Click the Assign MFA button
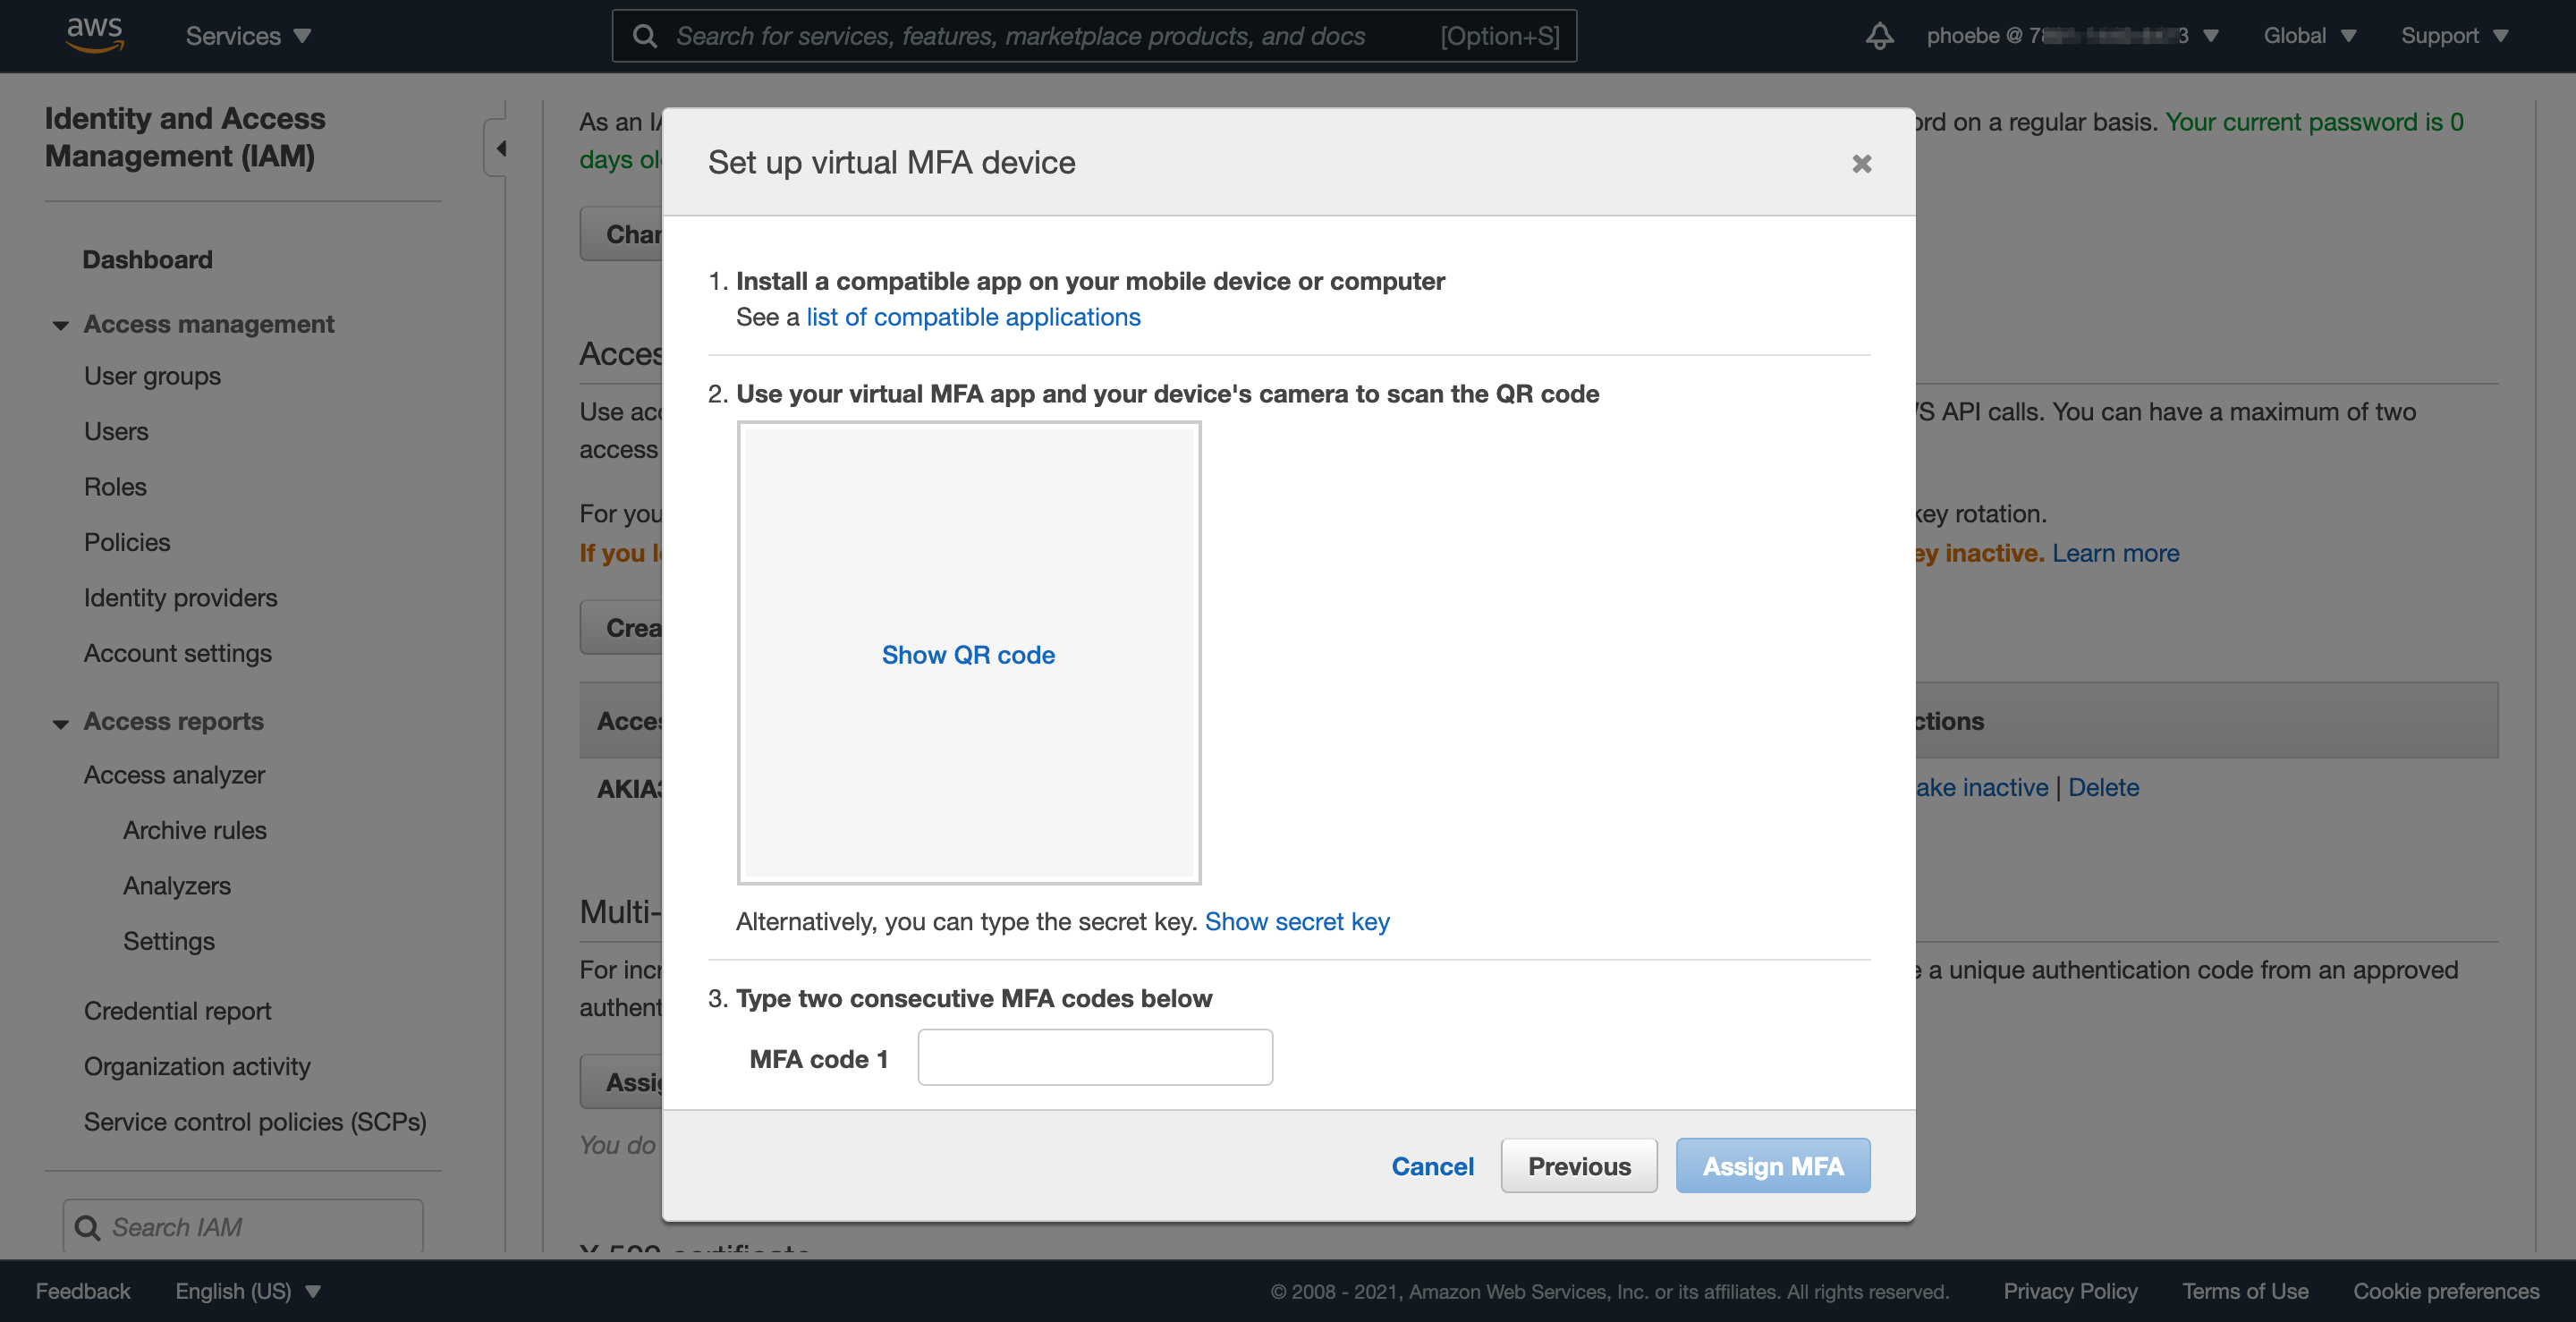 click(x=1773, y=1166)
